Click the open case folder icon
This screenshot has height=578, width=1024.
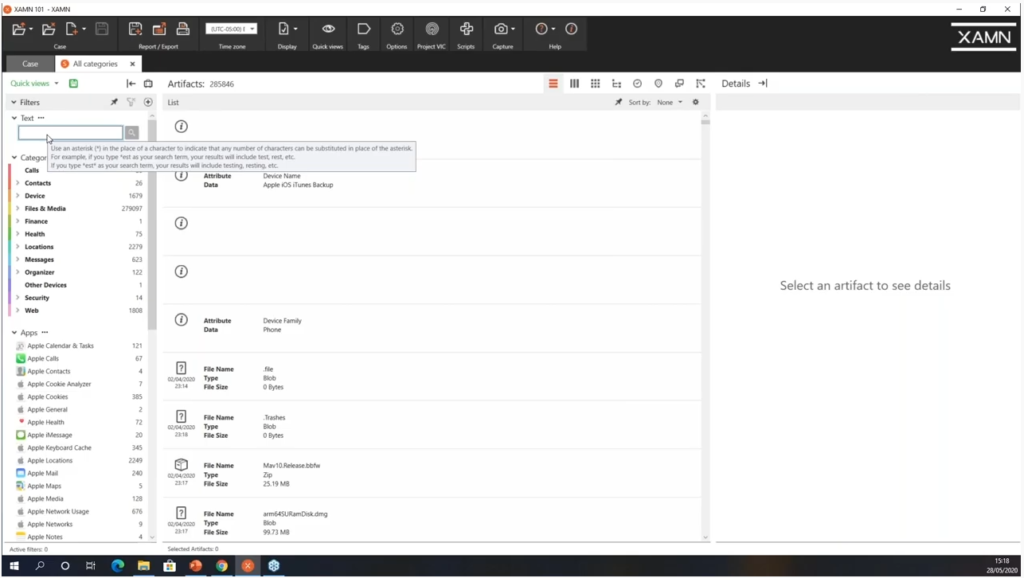tap(19, 29)
